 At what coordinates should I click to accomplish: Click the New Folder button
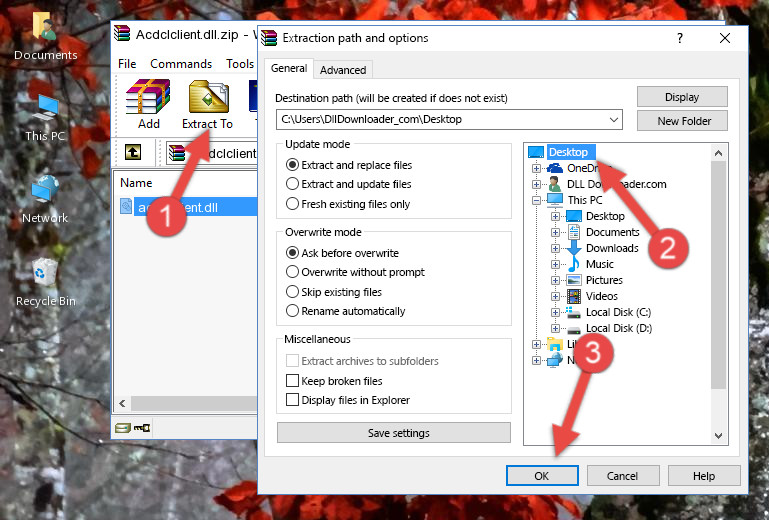coord(682,121)
